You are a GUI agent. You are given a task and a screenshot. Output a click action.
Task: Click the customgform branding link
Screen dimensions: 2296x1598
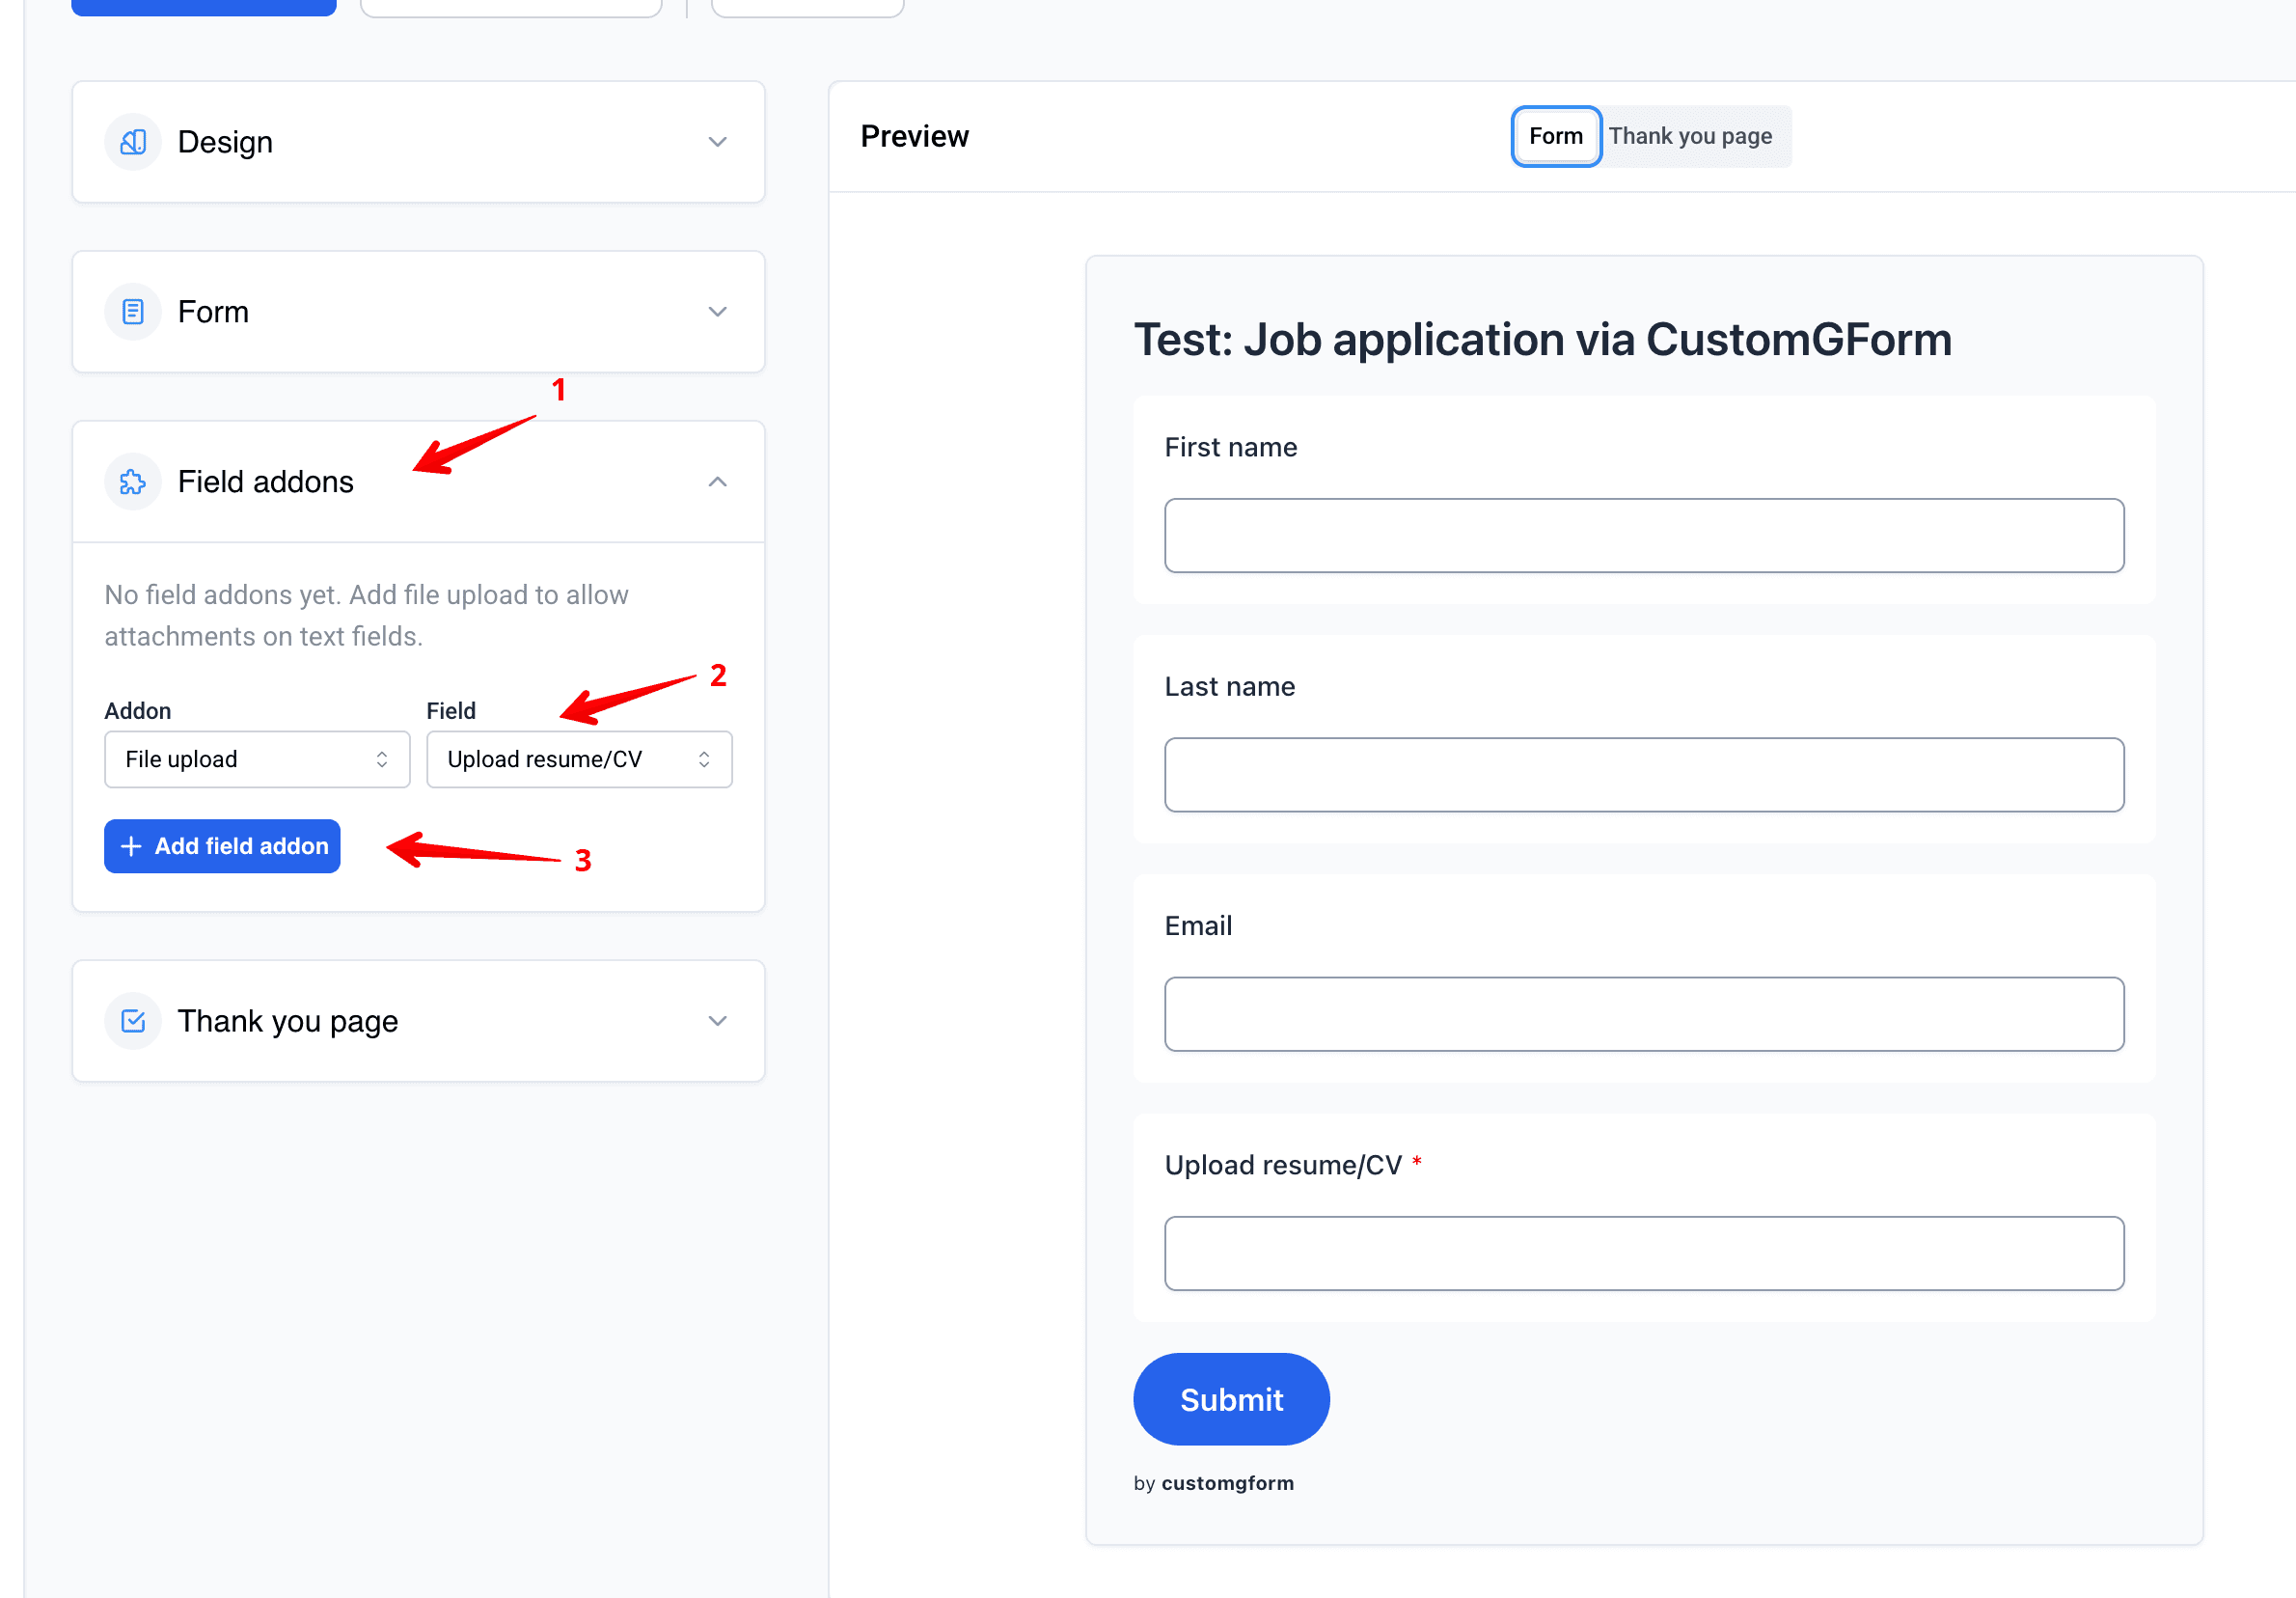tap(1226, 1483)
